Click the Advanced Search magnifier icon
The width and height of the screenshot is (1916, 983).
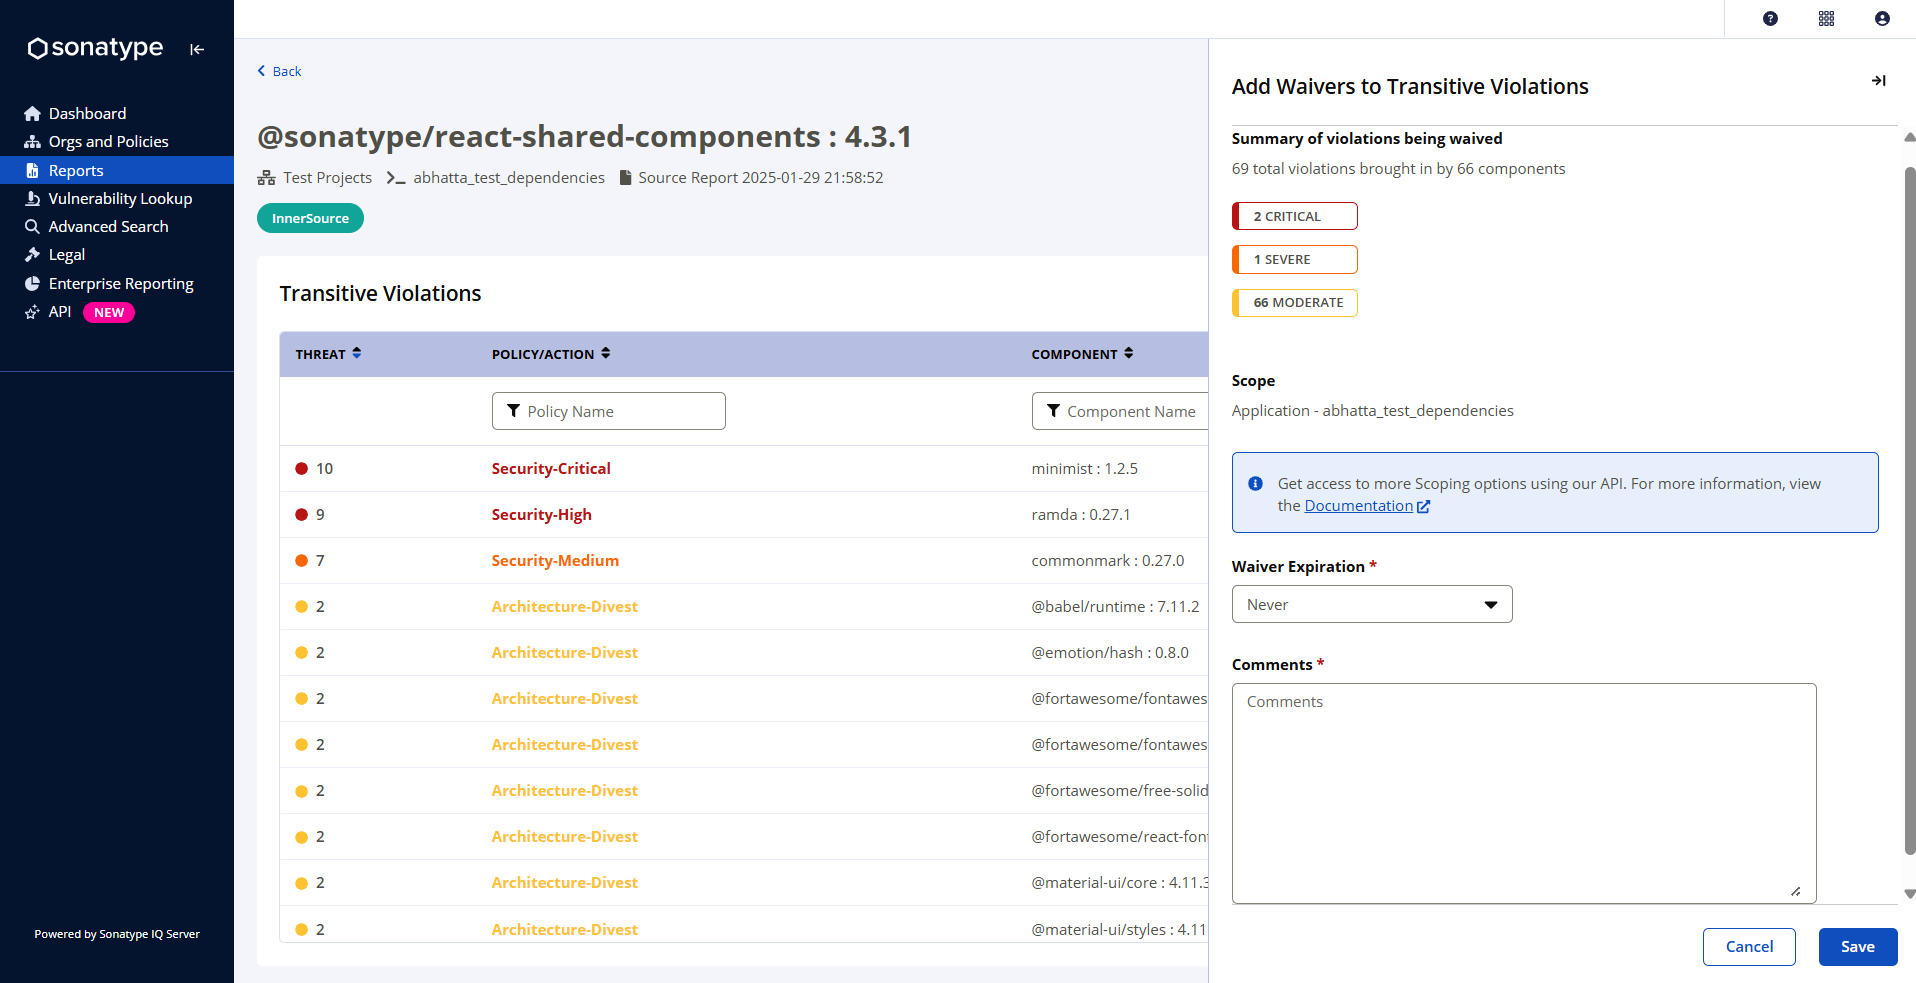[32, 227]
